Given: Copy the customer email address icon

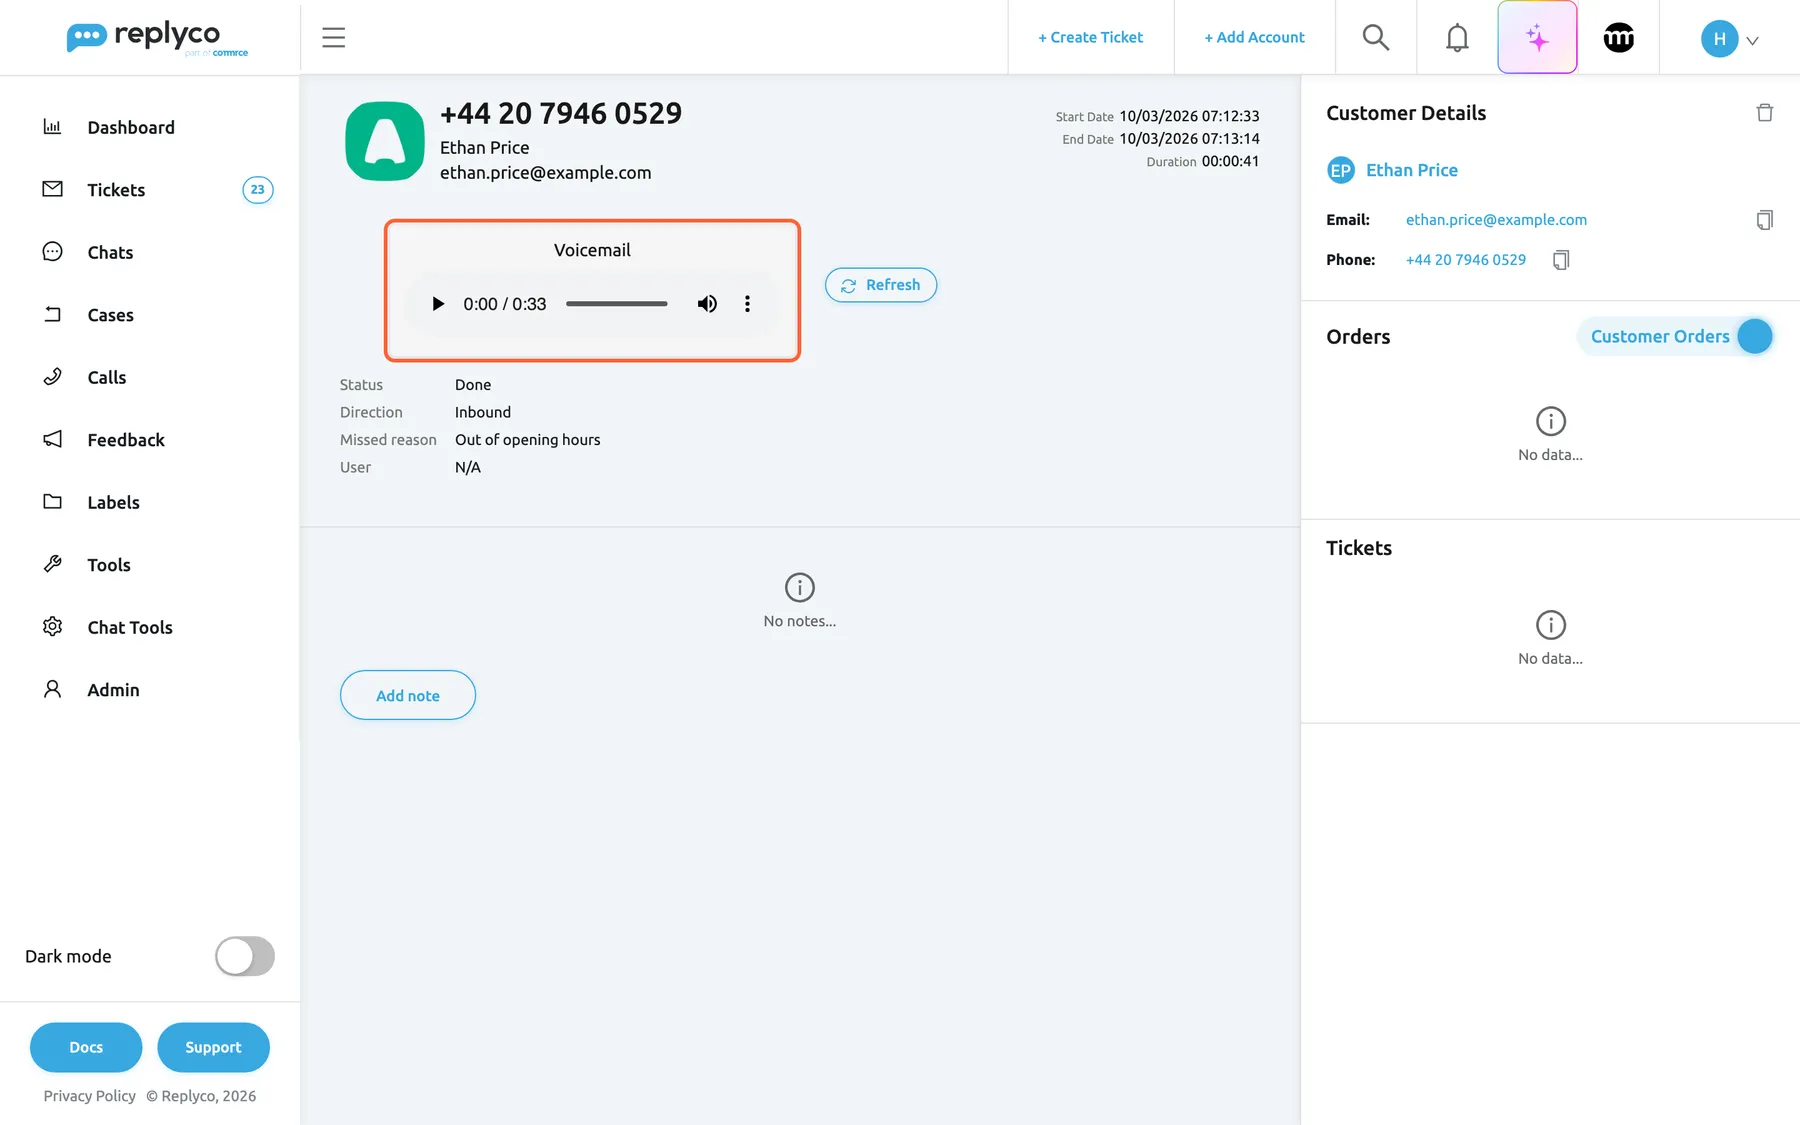Looking at the screenshot, I should (x=1765, y=220).
